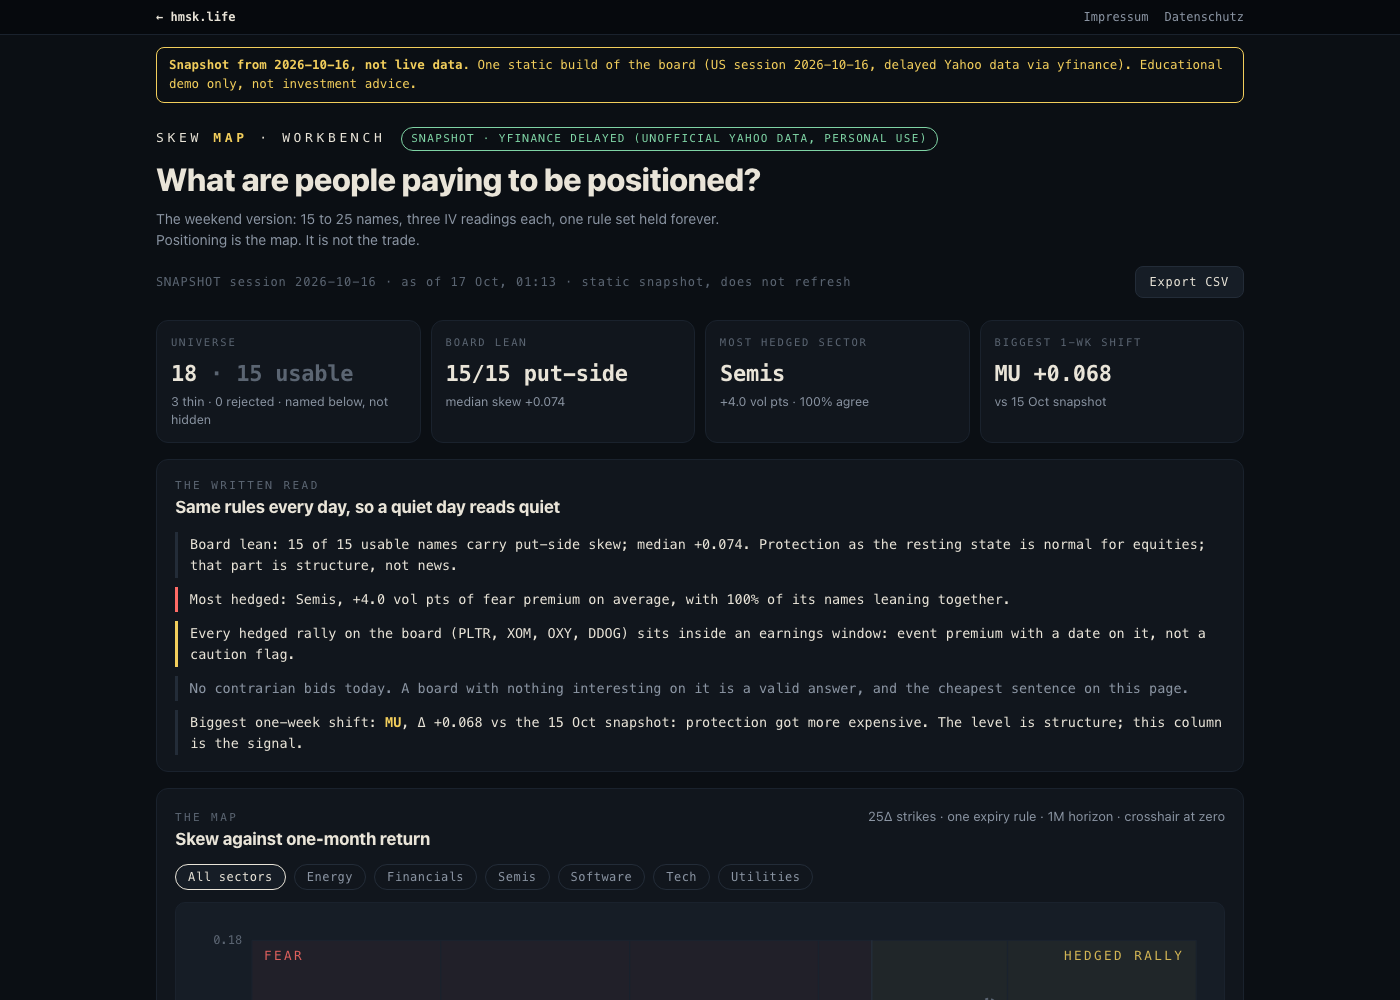This screenshot has height=1000, width=1400.
Task: Click the HEDGED RALLY quadrant label
Action: pyautogui.click(x=1123, y=956)
